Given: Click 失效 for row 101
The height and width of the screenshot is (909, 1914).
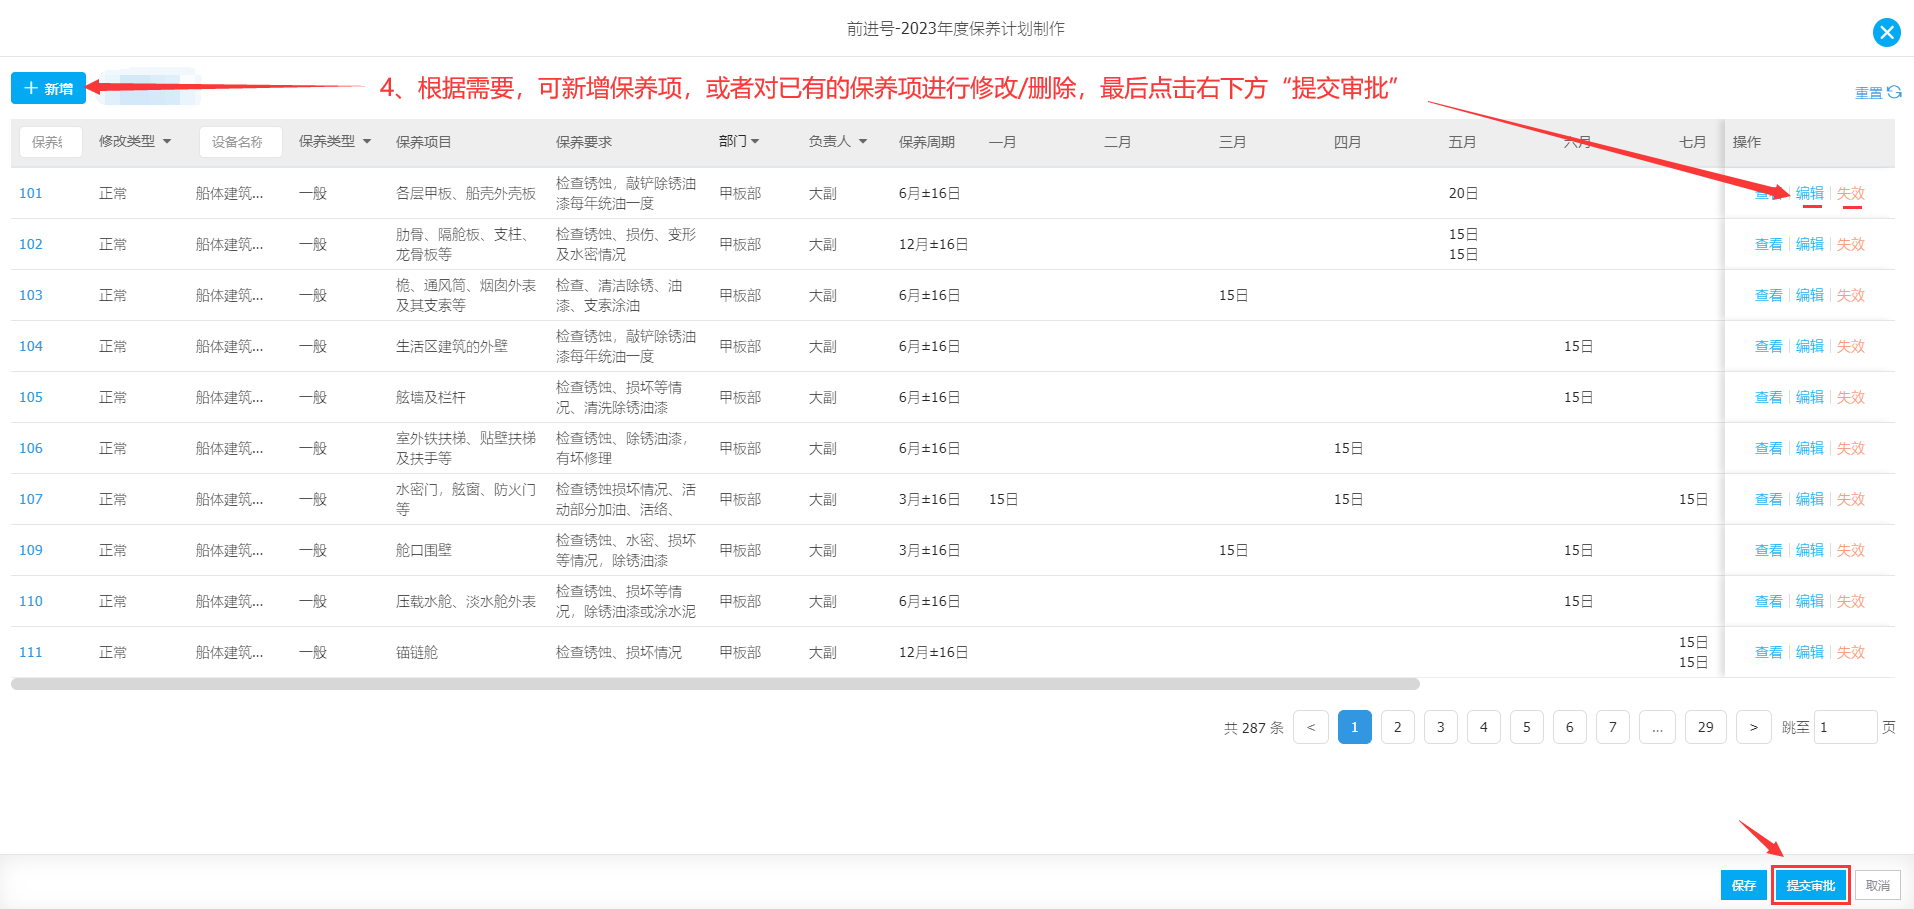Looking at the screenshot, I should (x=1851, y=193).
